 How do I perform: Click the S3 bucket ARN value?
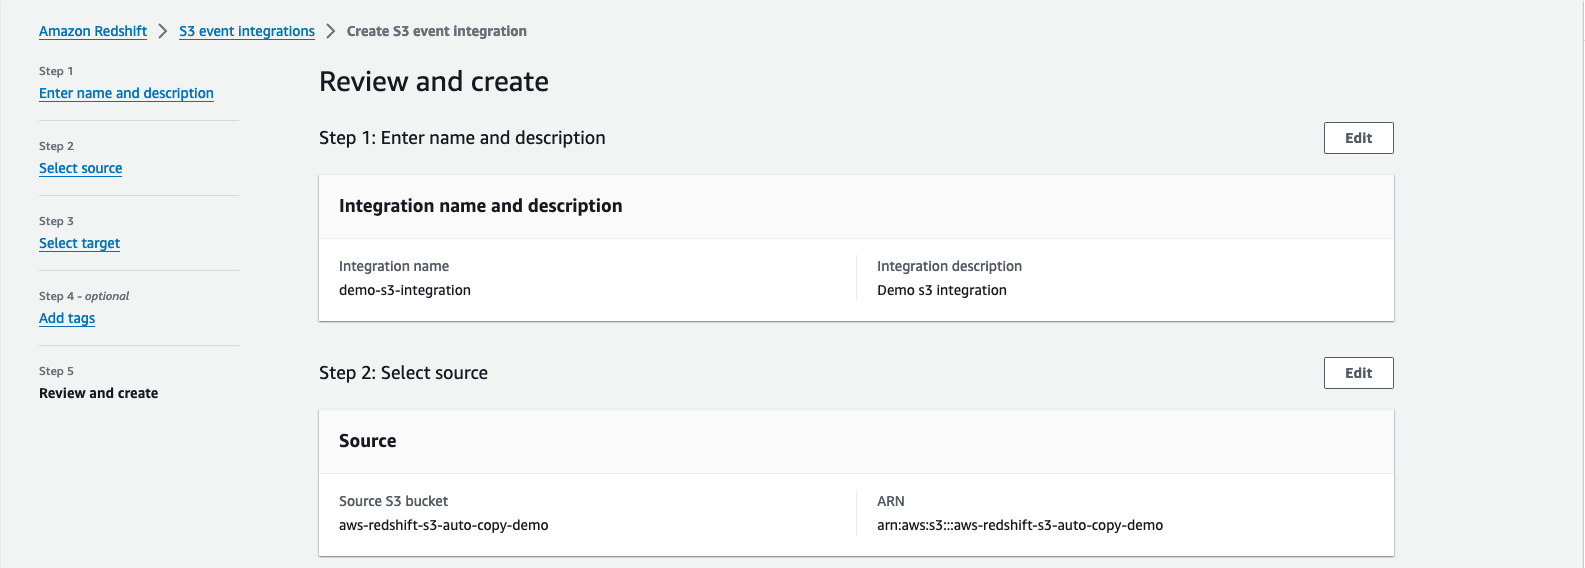coord(1020,525)
